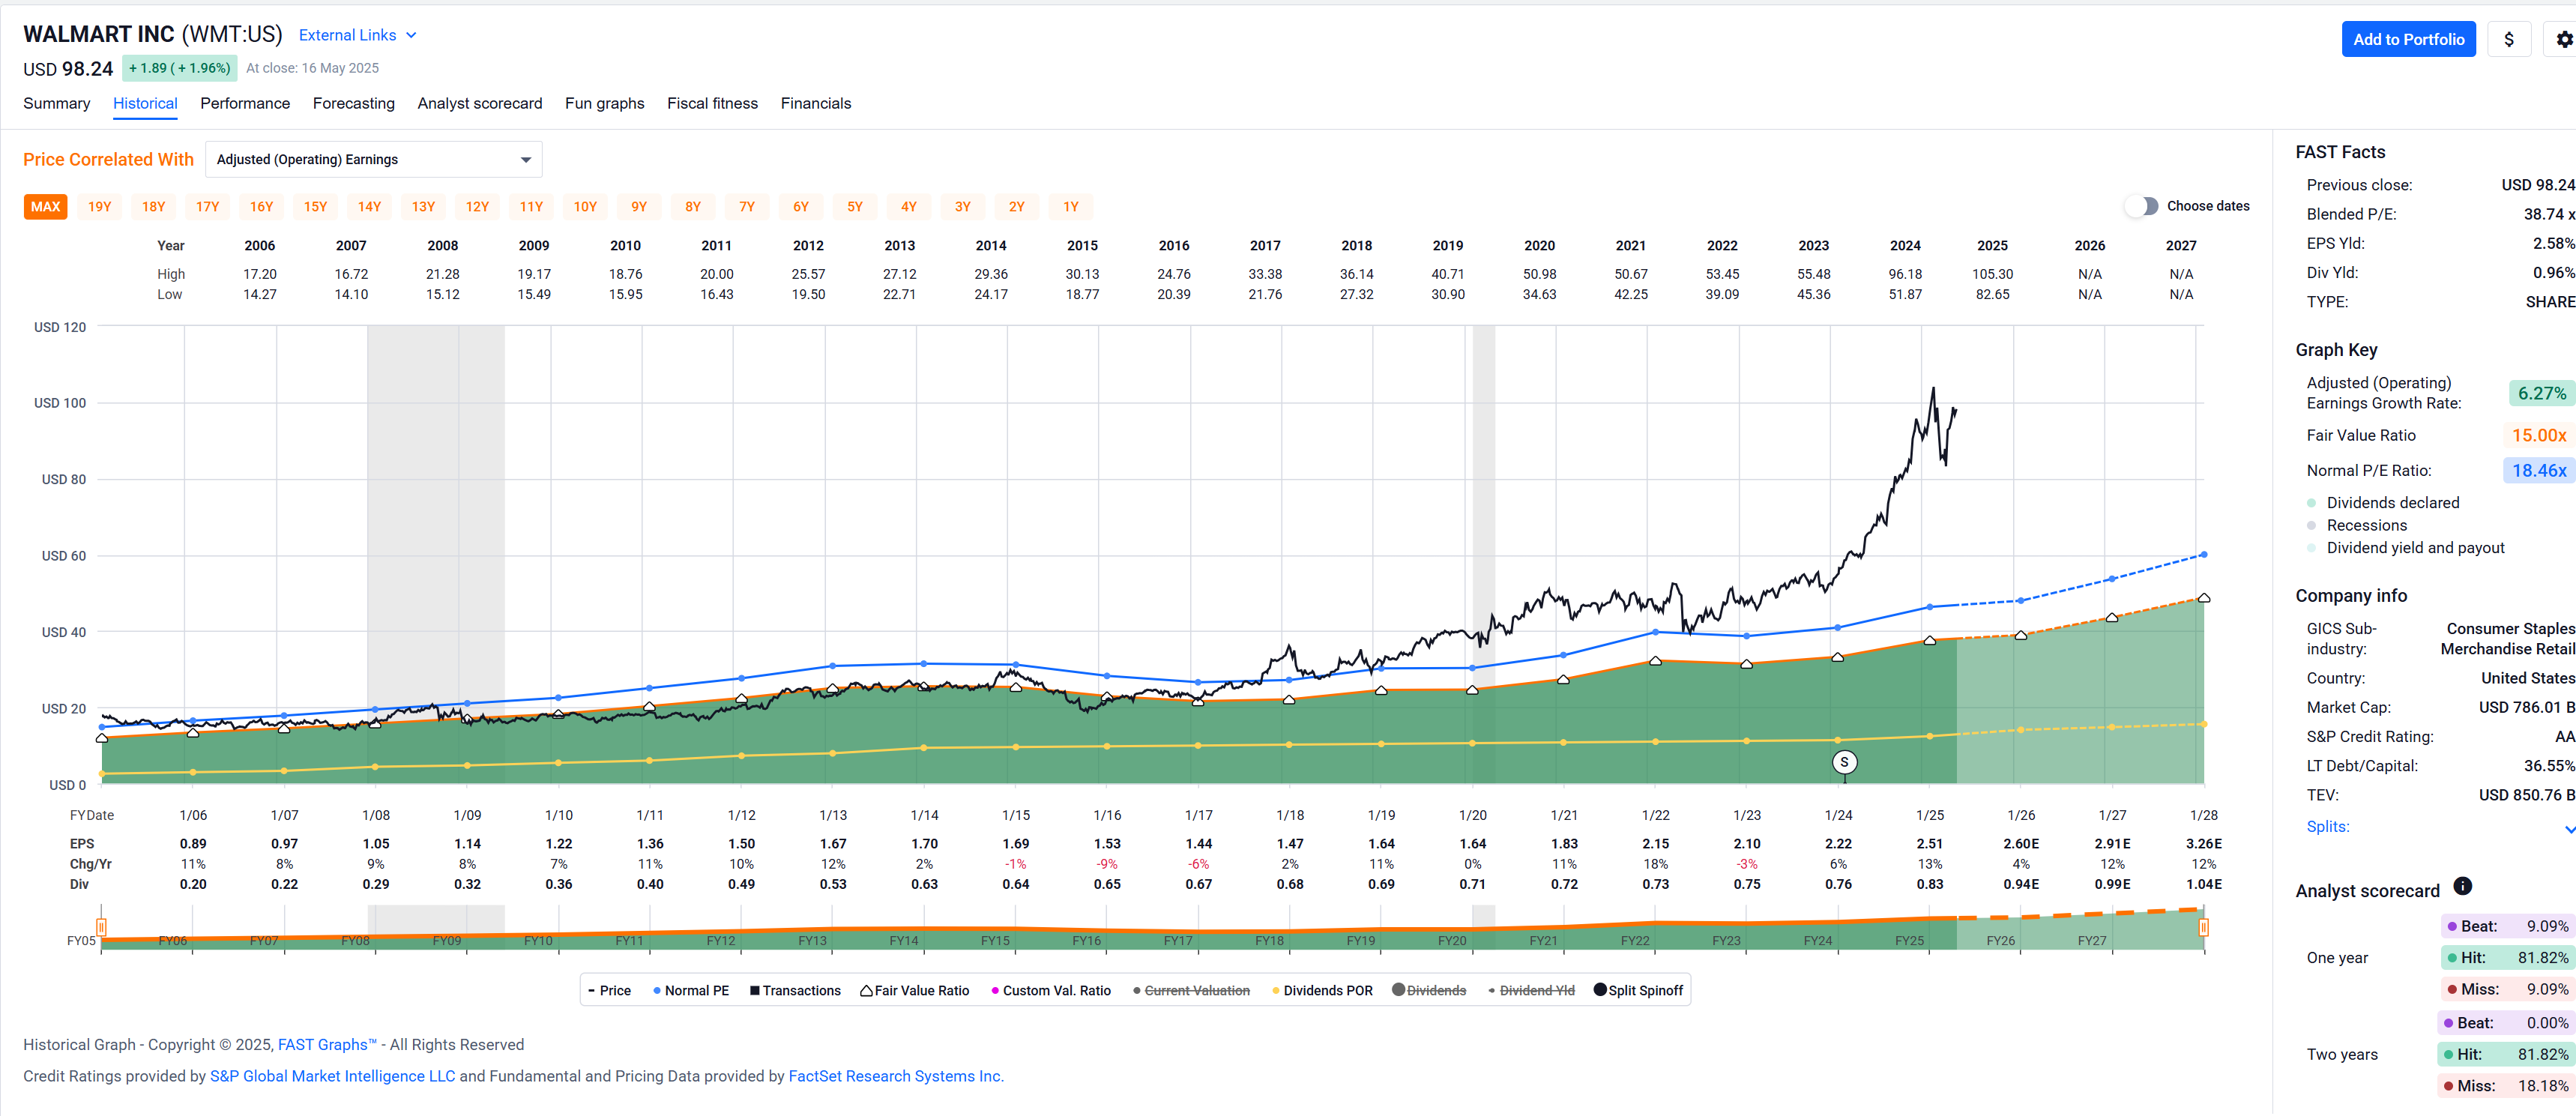Toggle Dividend yield and payout key
Image resolution: width=2576 pixels, height=1116 pixels.
point(2405,548)
